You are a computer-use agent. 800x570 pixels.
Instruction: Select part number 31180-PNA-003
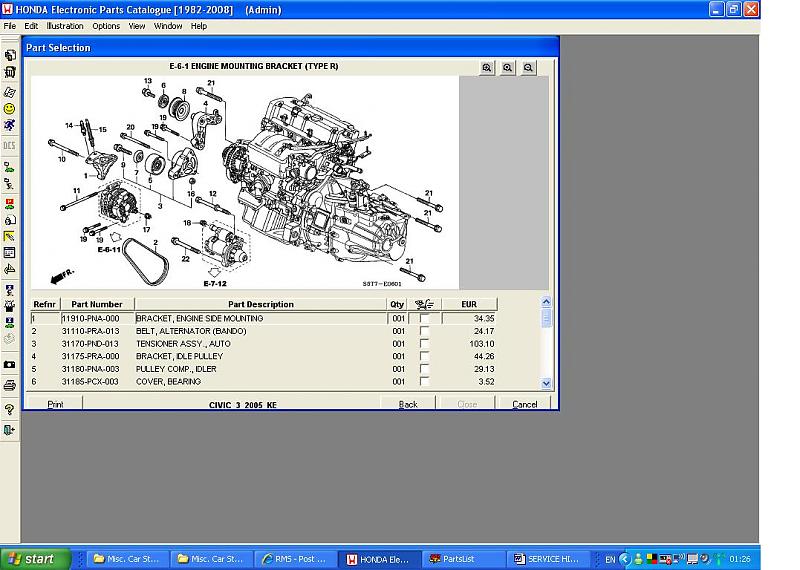(x=90, y=369)
